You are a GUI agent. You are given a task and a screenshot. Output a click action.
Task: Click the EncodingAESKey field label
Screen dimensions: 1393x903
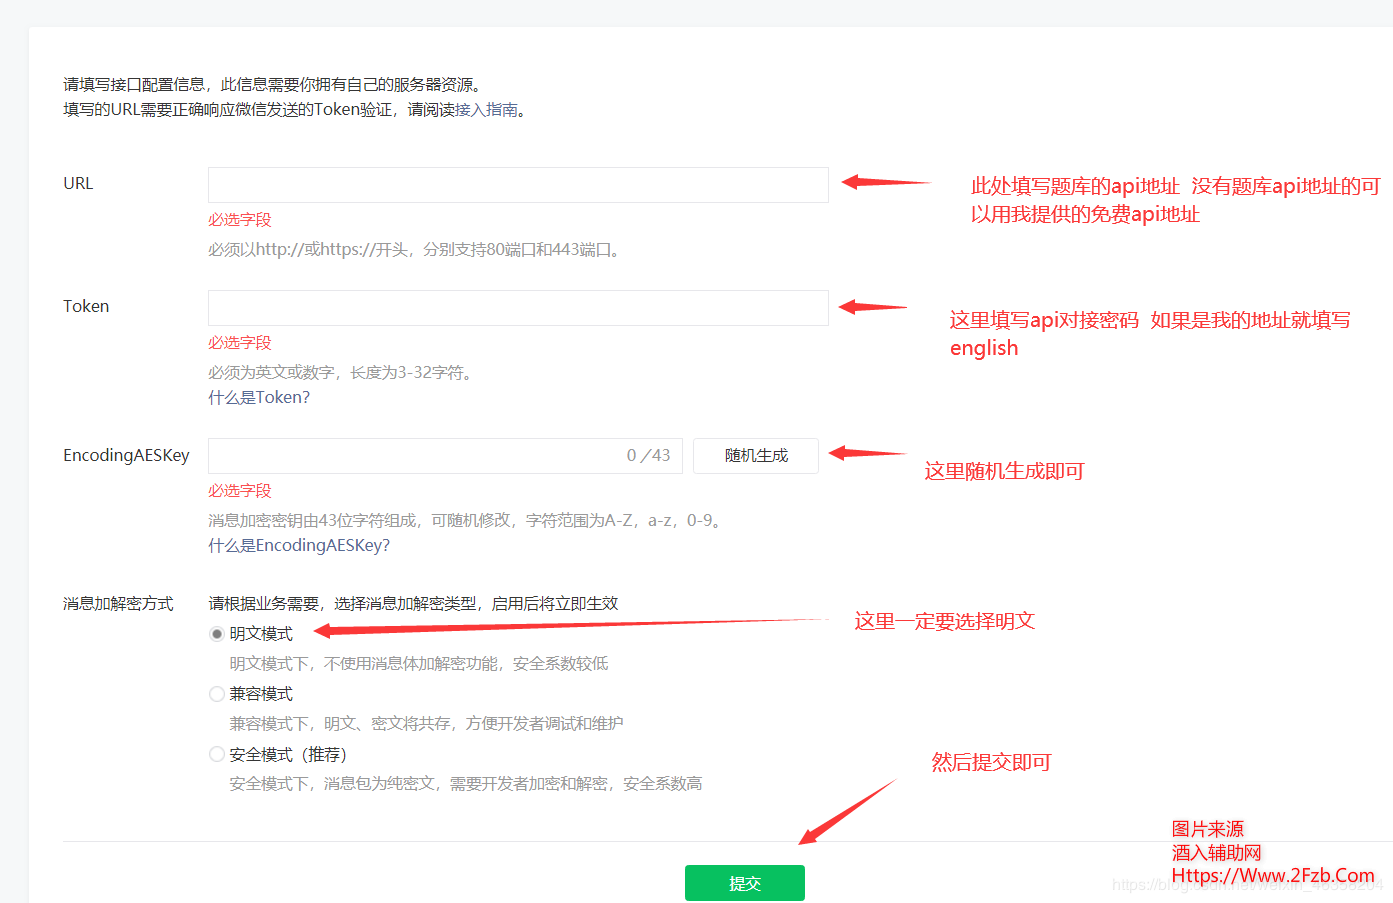126,456
